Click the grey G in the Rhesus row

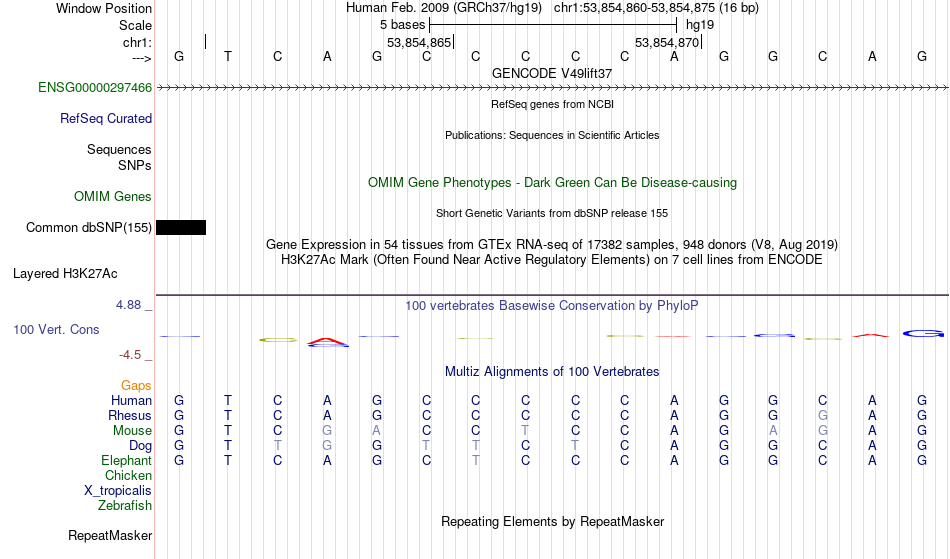pos(822,416)
